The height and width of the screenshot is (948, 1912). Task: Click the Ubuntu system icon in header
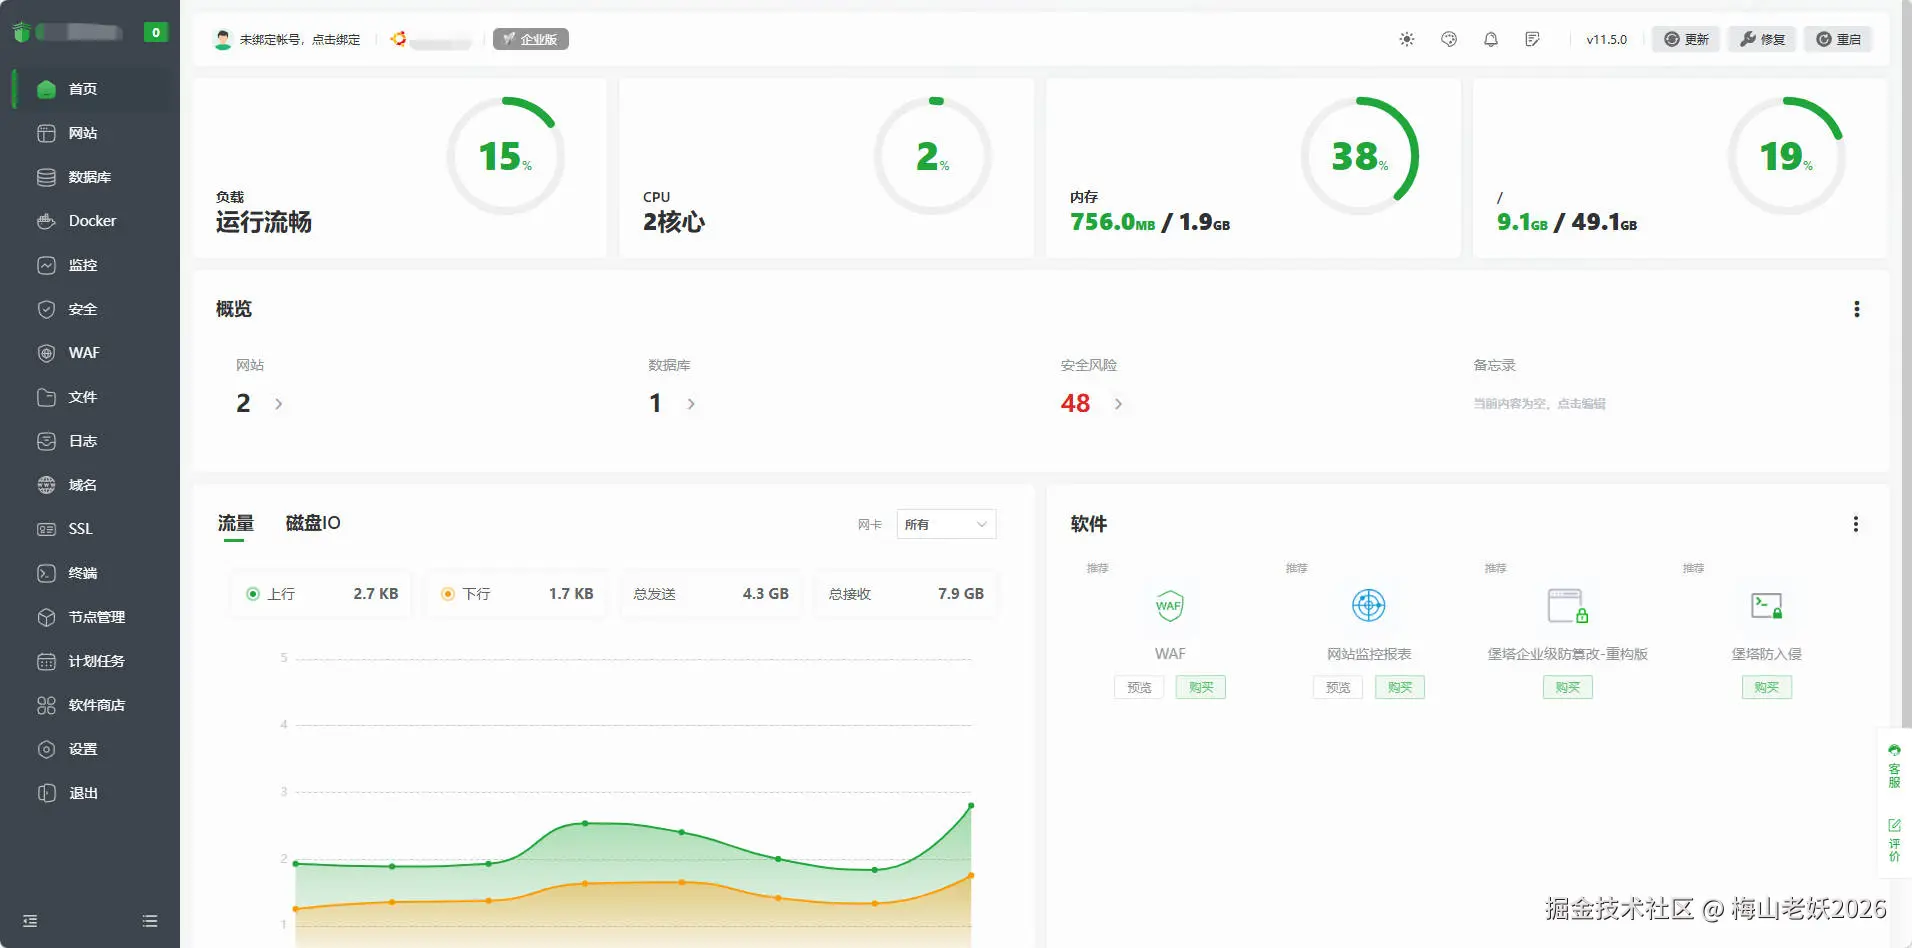[x=398, y=39]
